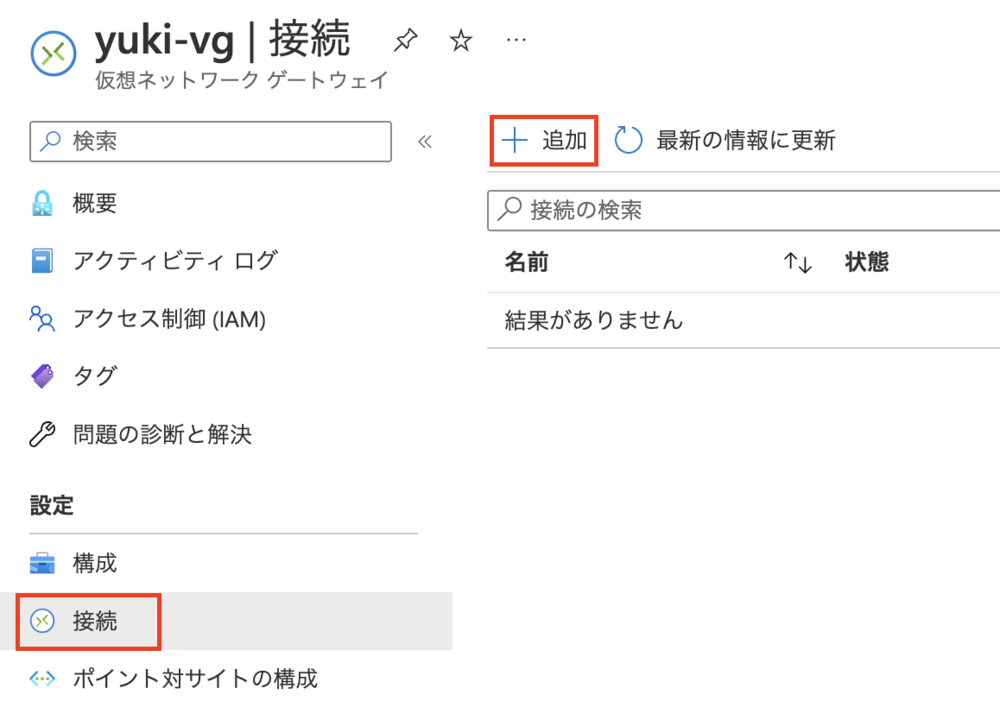1000x701 pixels.
Task: Click the favorite star icon
Action: point(460,41)
